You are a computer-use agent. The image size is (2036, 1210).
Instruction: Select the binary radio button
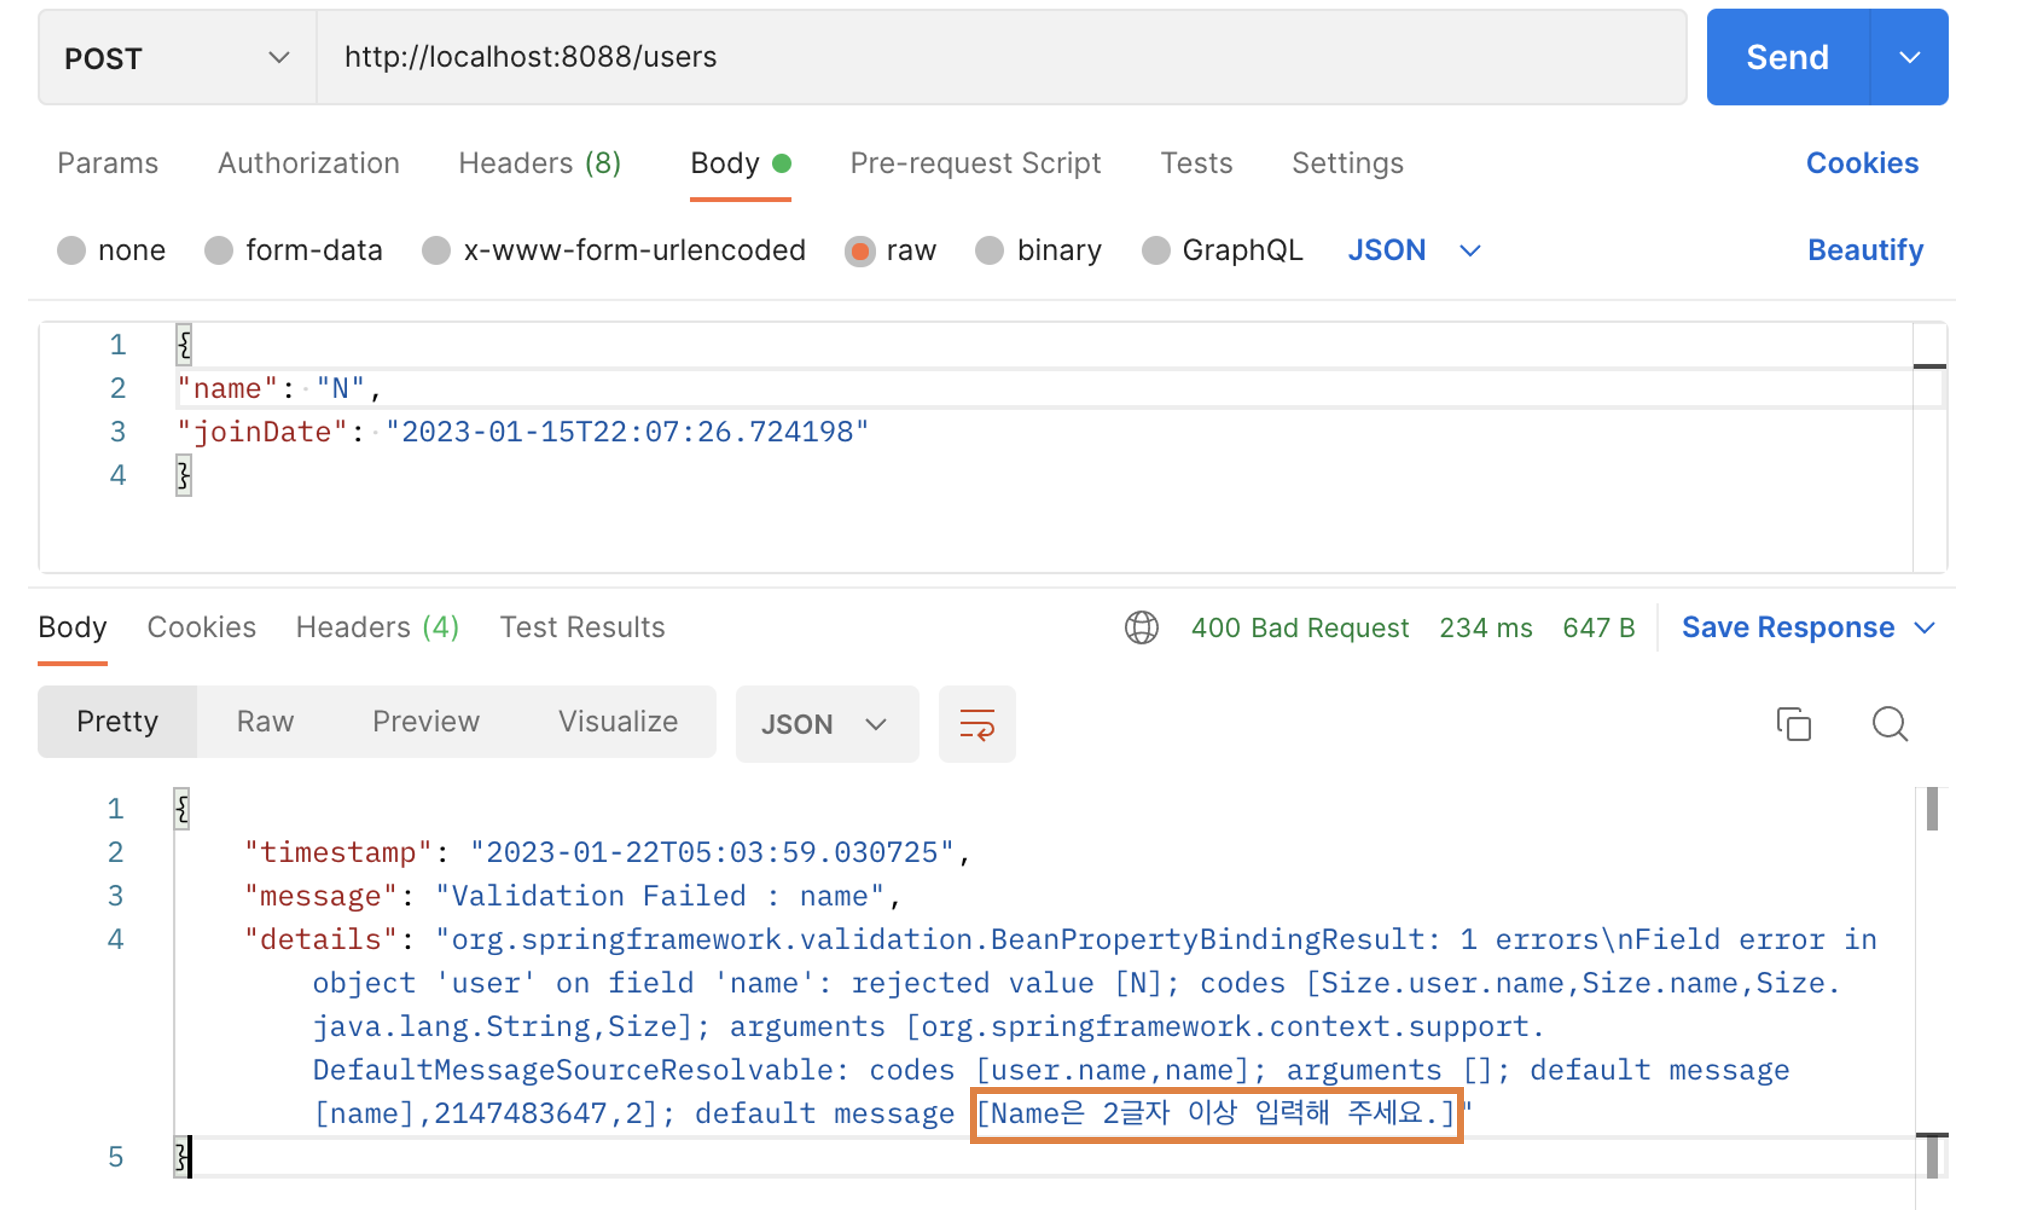pos(989,250)
